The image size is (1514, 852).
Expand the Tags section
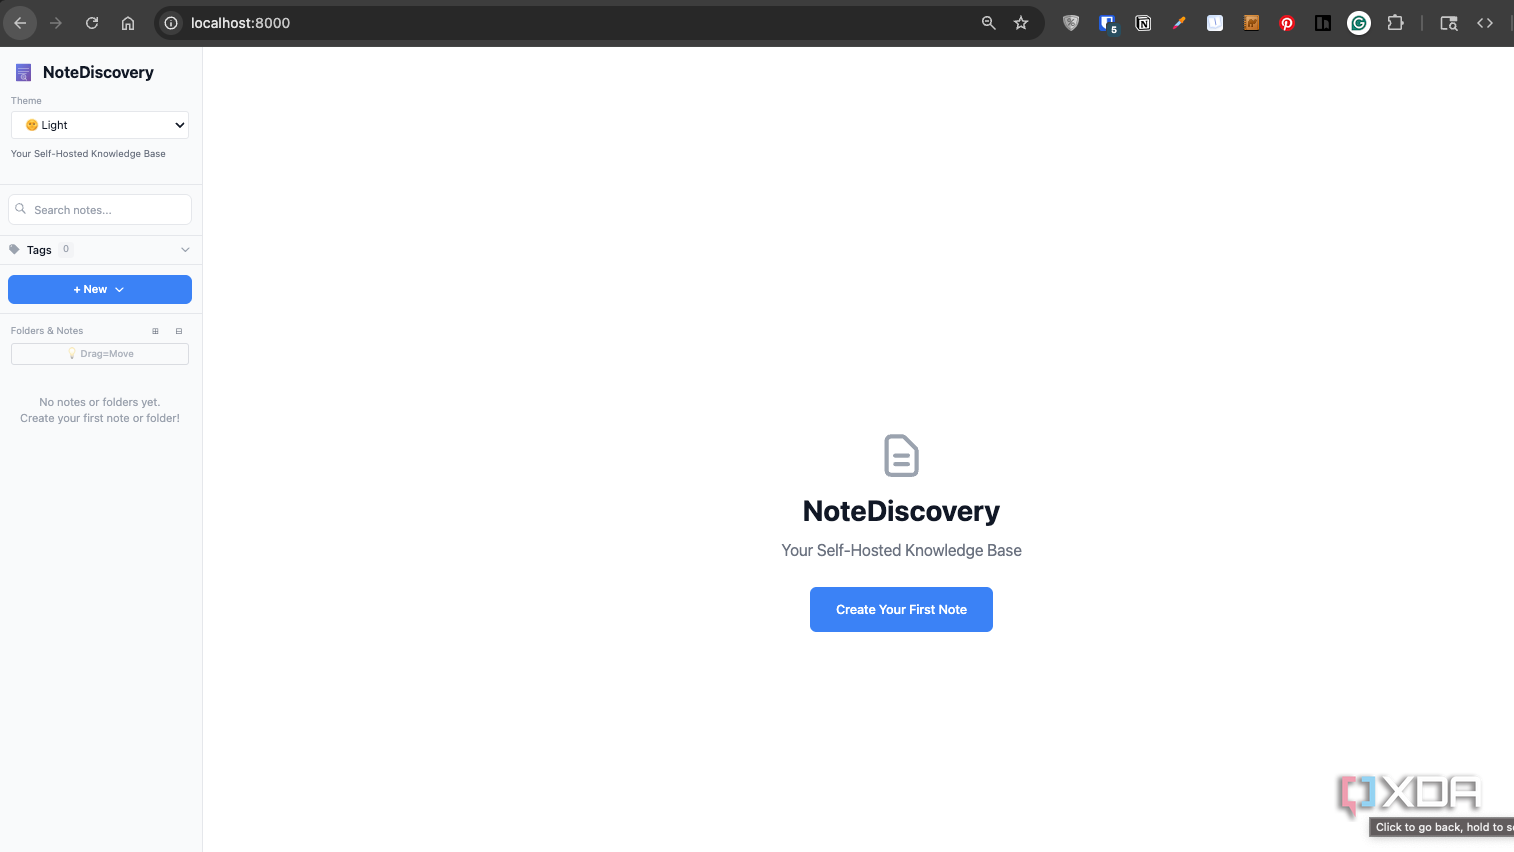(100, 250)
